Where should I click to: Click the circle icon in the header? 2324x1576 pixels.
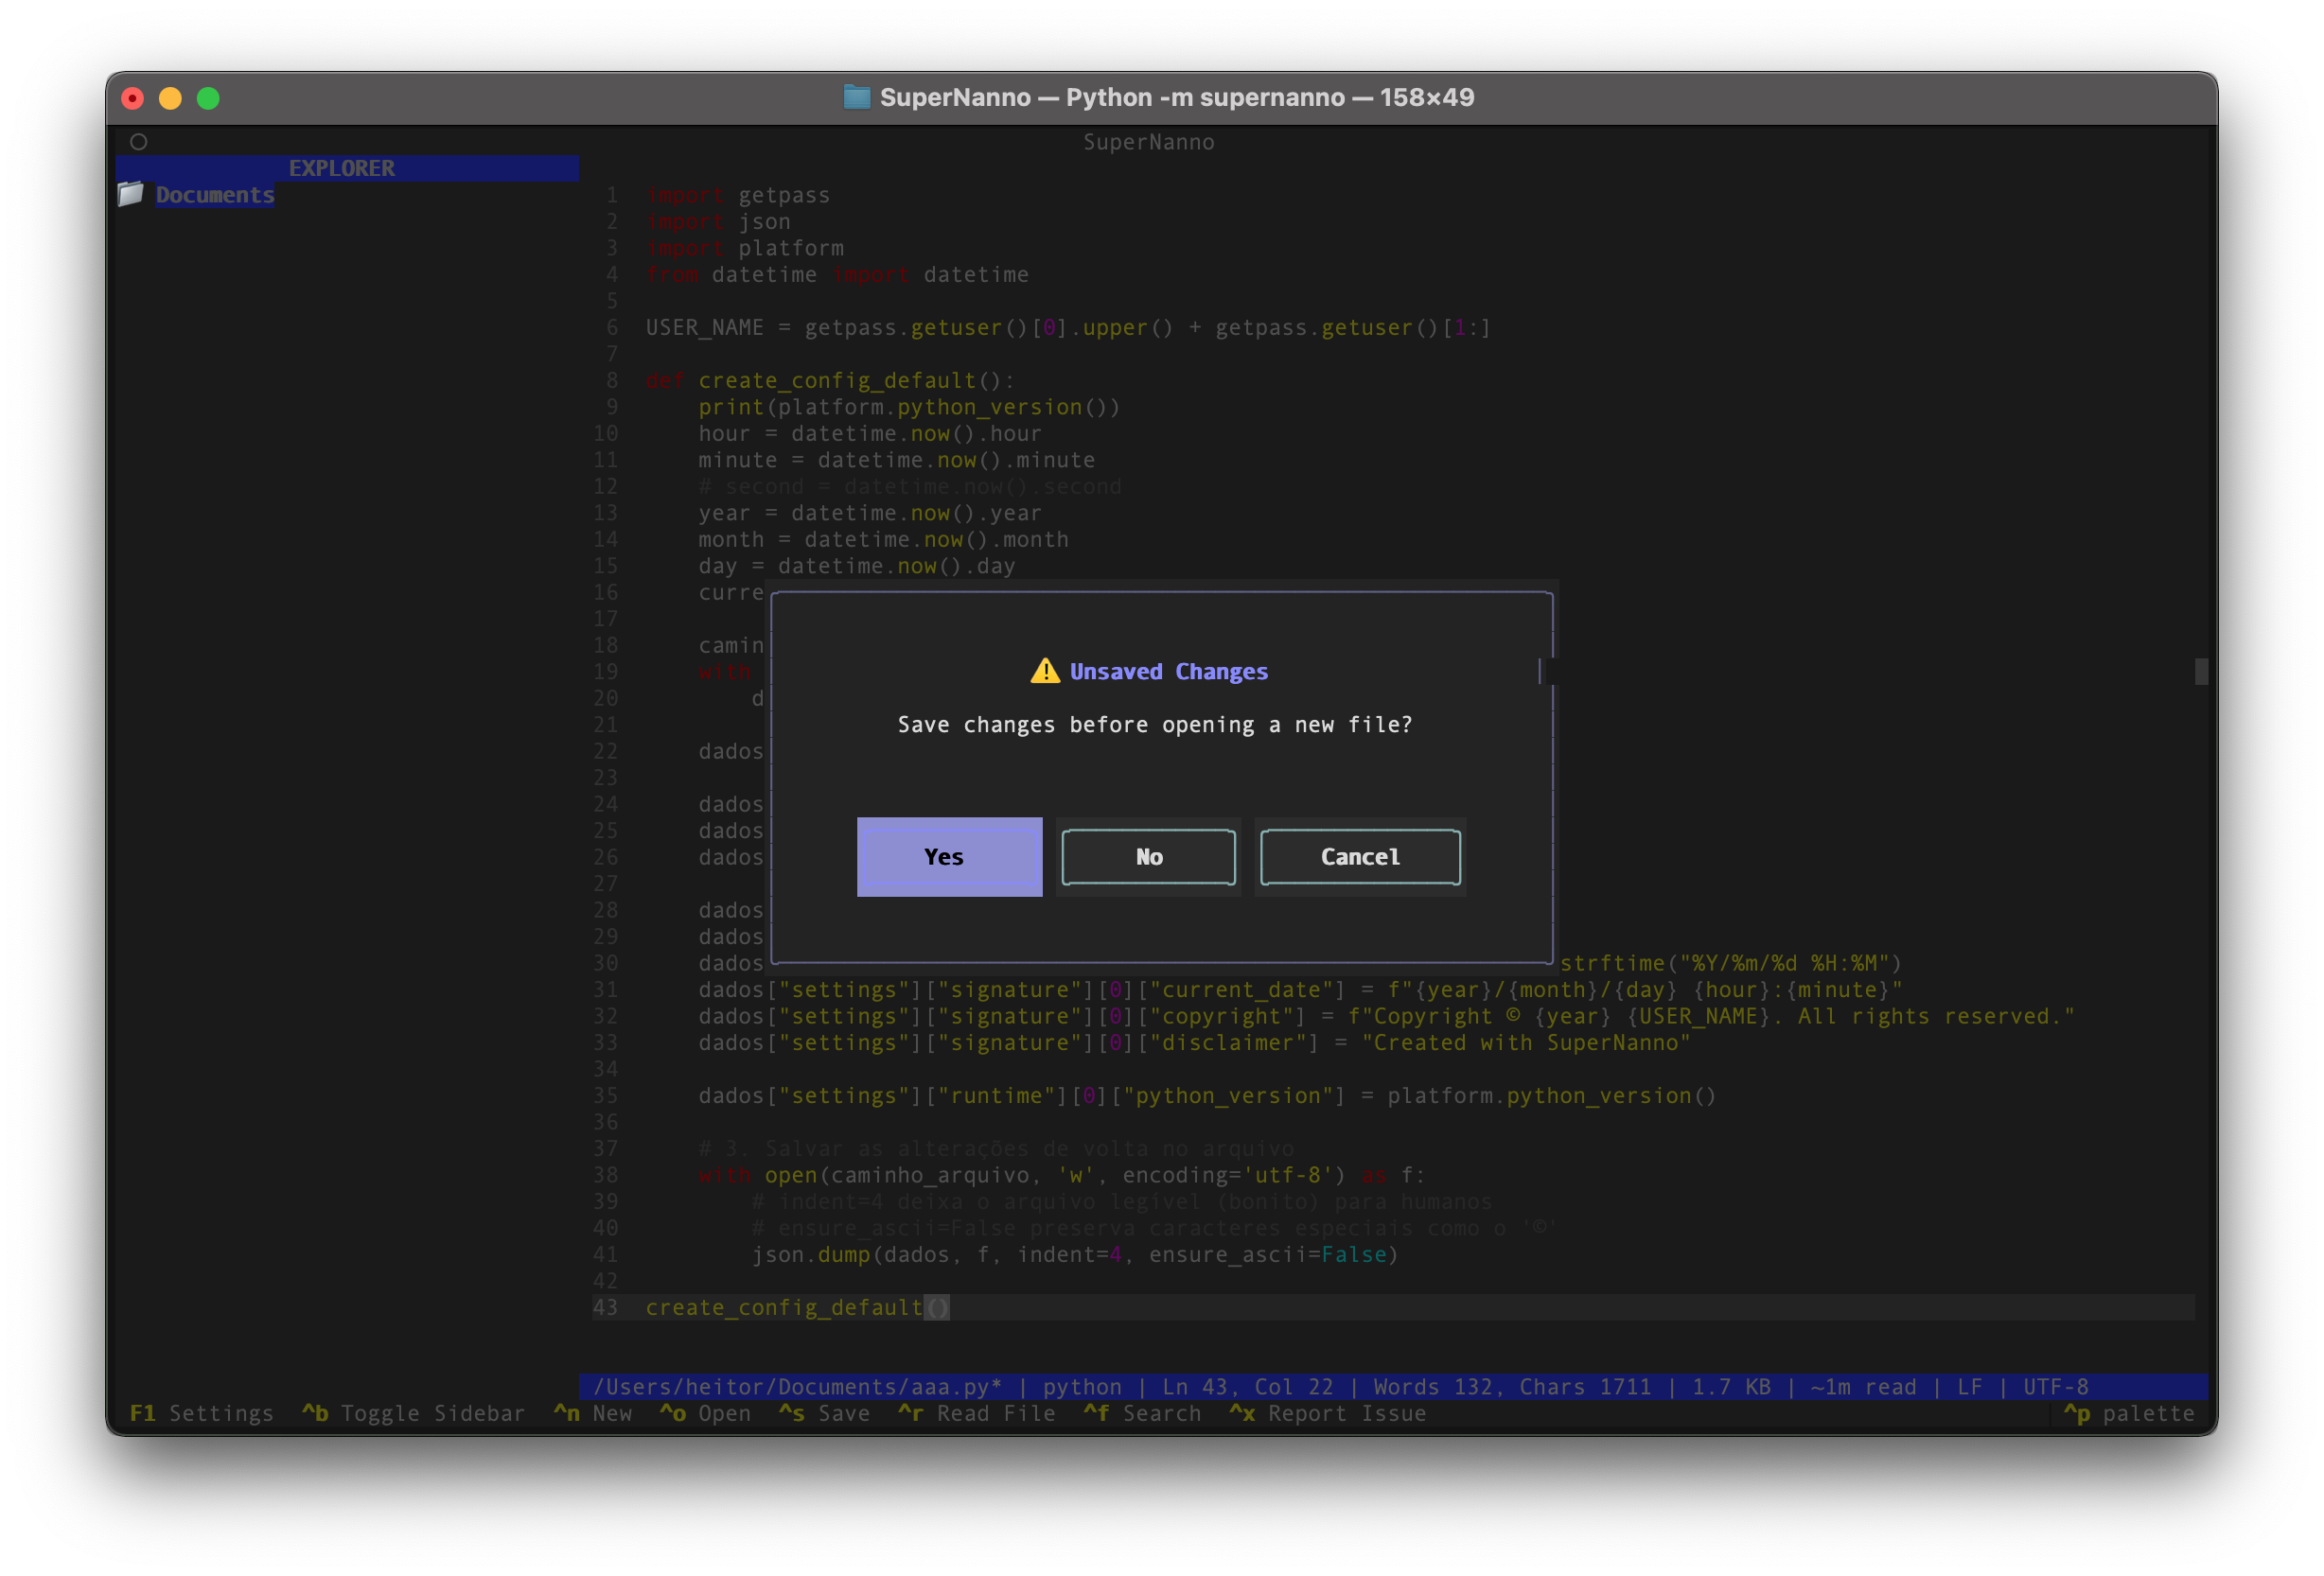coord(139,142)
